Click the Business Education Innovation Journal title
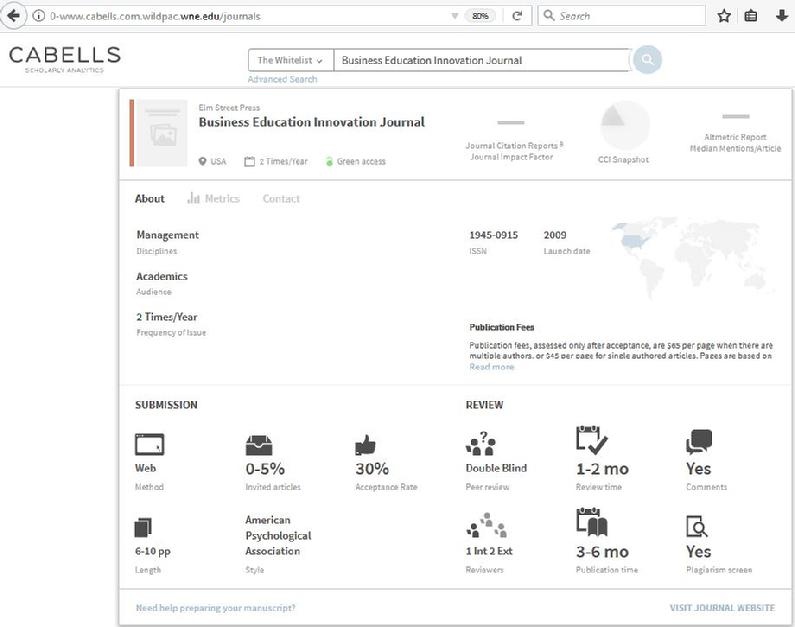The height and width of the screenshot is (627, 795). 311,122
